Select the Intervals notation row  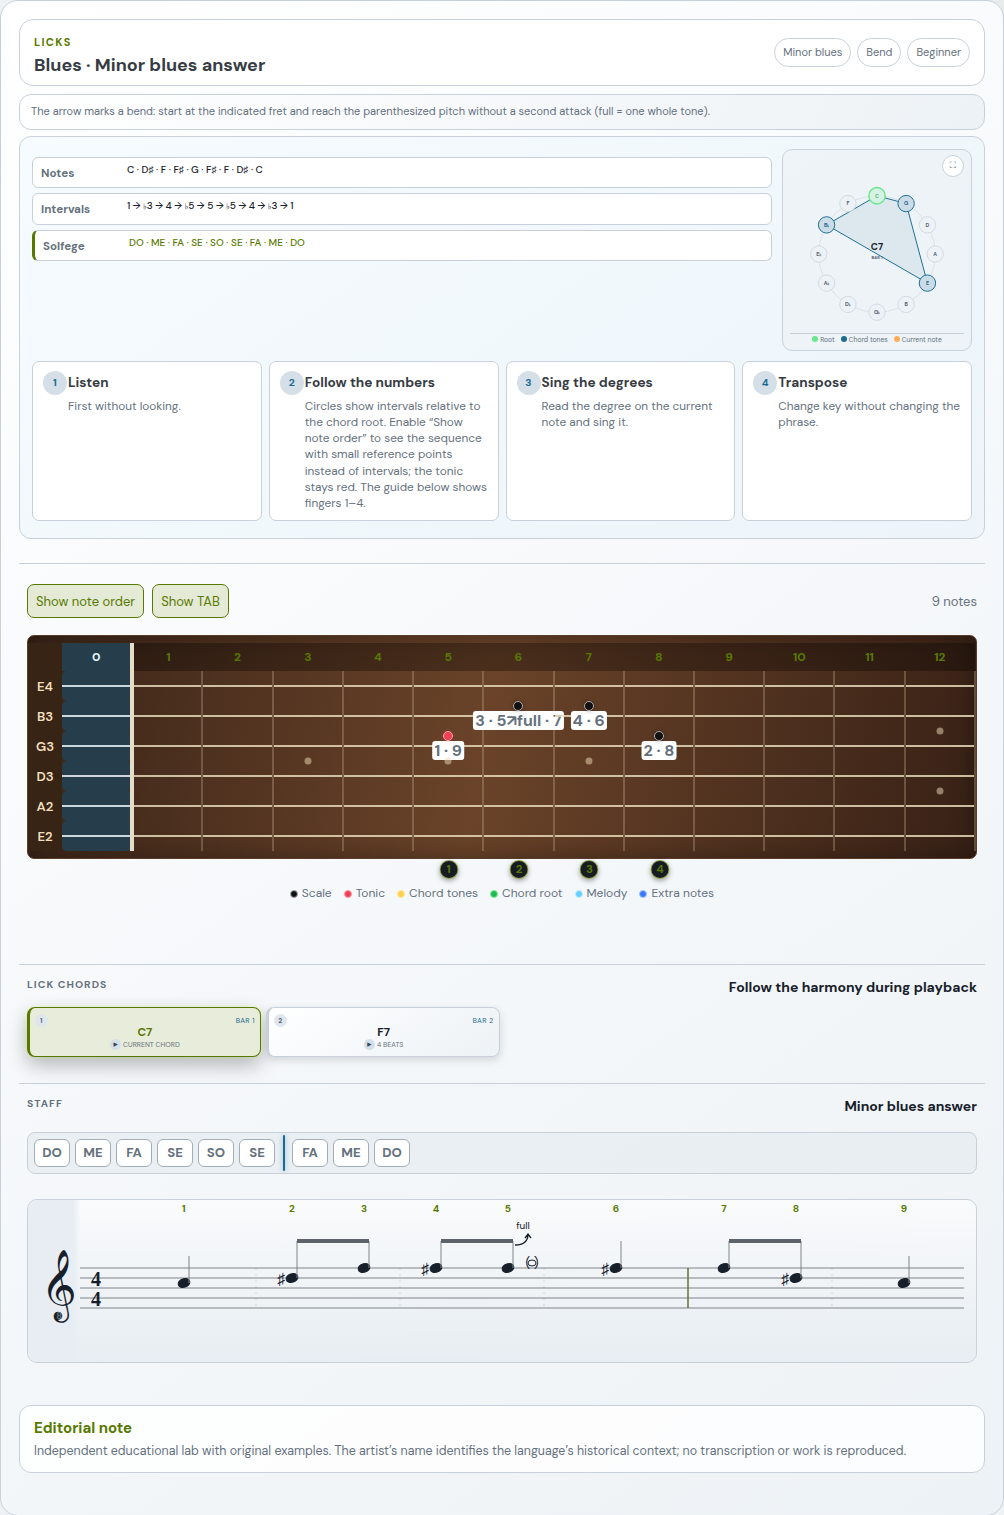click(402, 209)
